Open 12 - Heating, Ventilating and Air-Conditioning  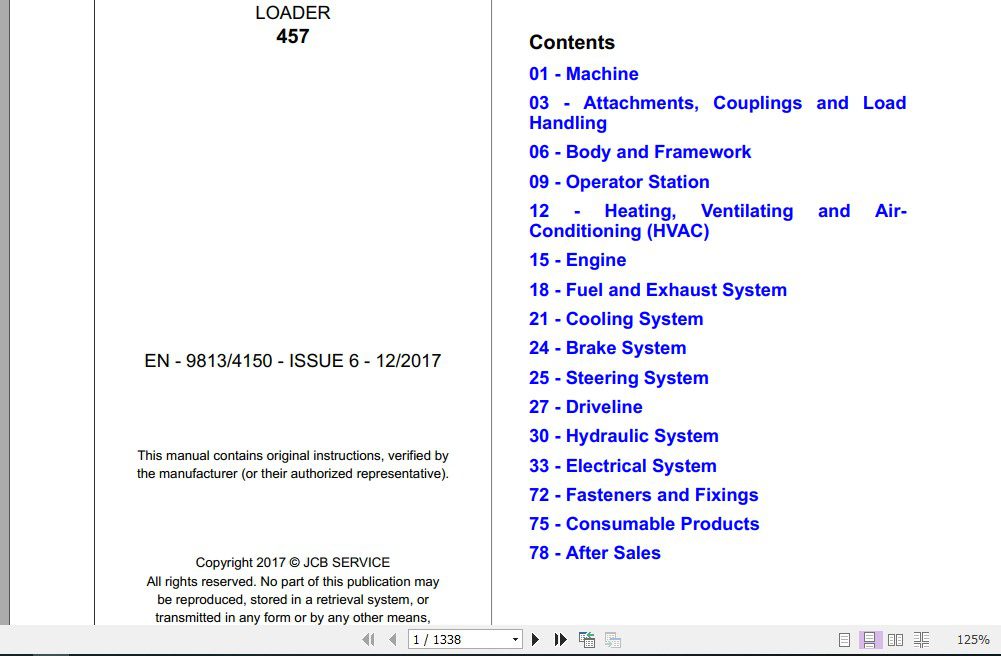click(718, 221)
